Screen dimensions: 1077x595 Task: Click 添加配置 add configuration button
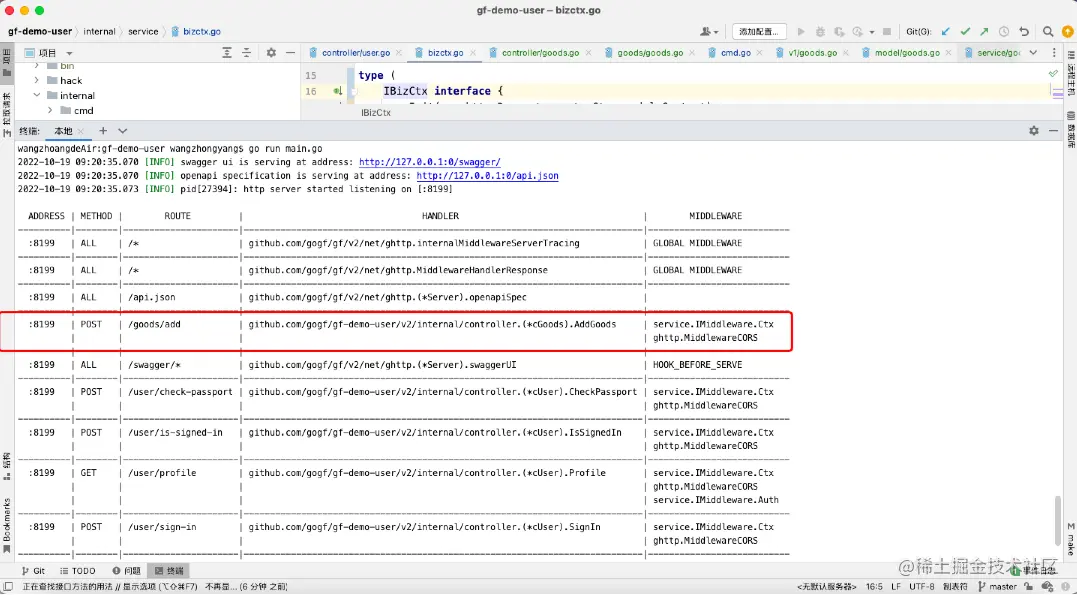758,32
